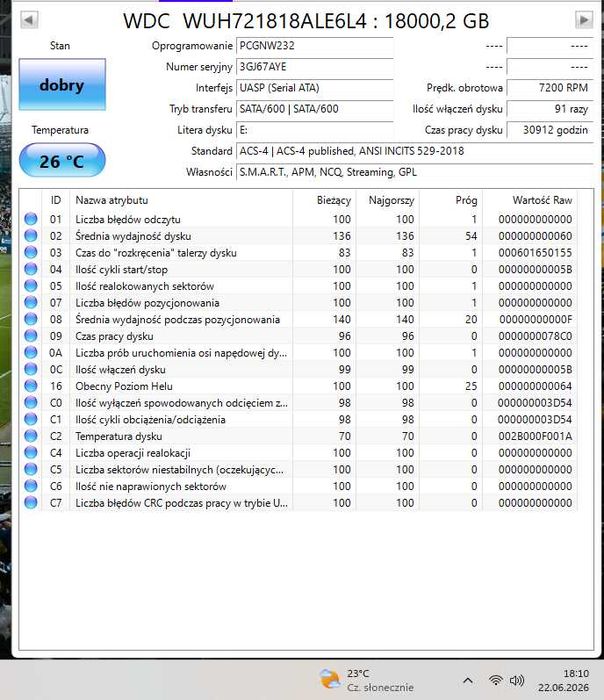Select status orb for attribute C1
The height and width of the screenshot is (700, 604).
[31, 419]
